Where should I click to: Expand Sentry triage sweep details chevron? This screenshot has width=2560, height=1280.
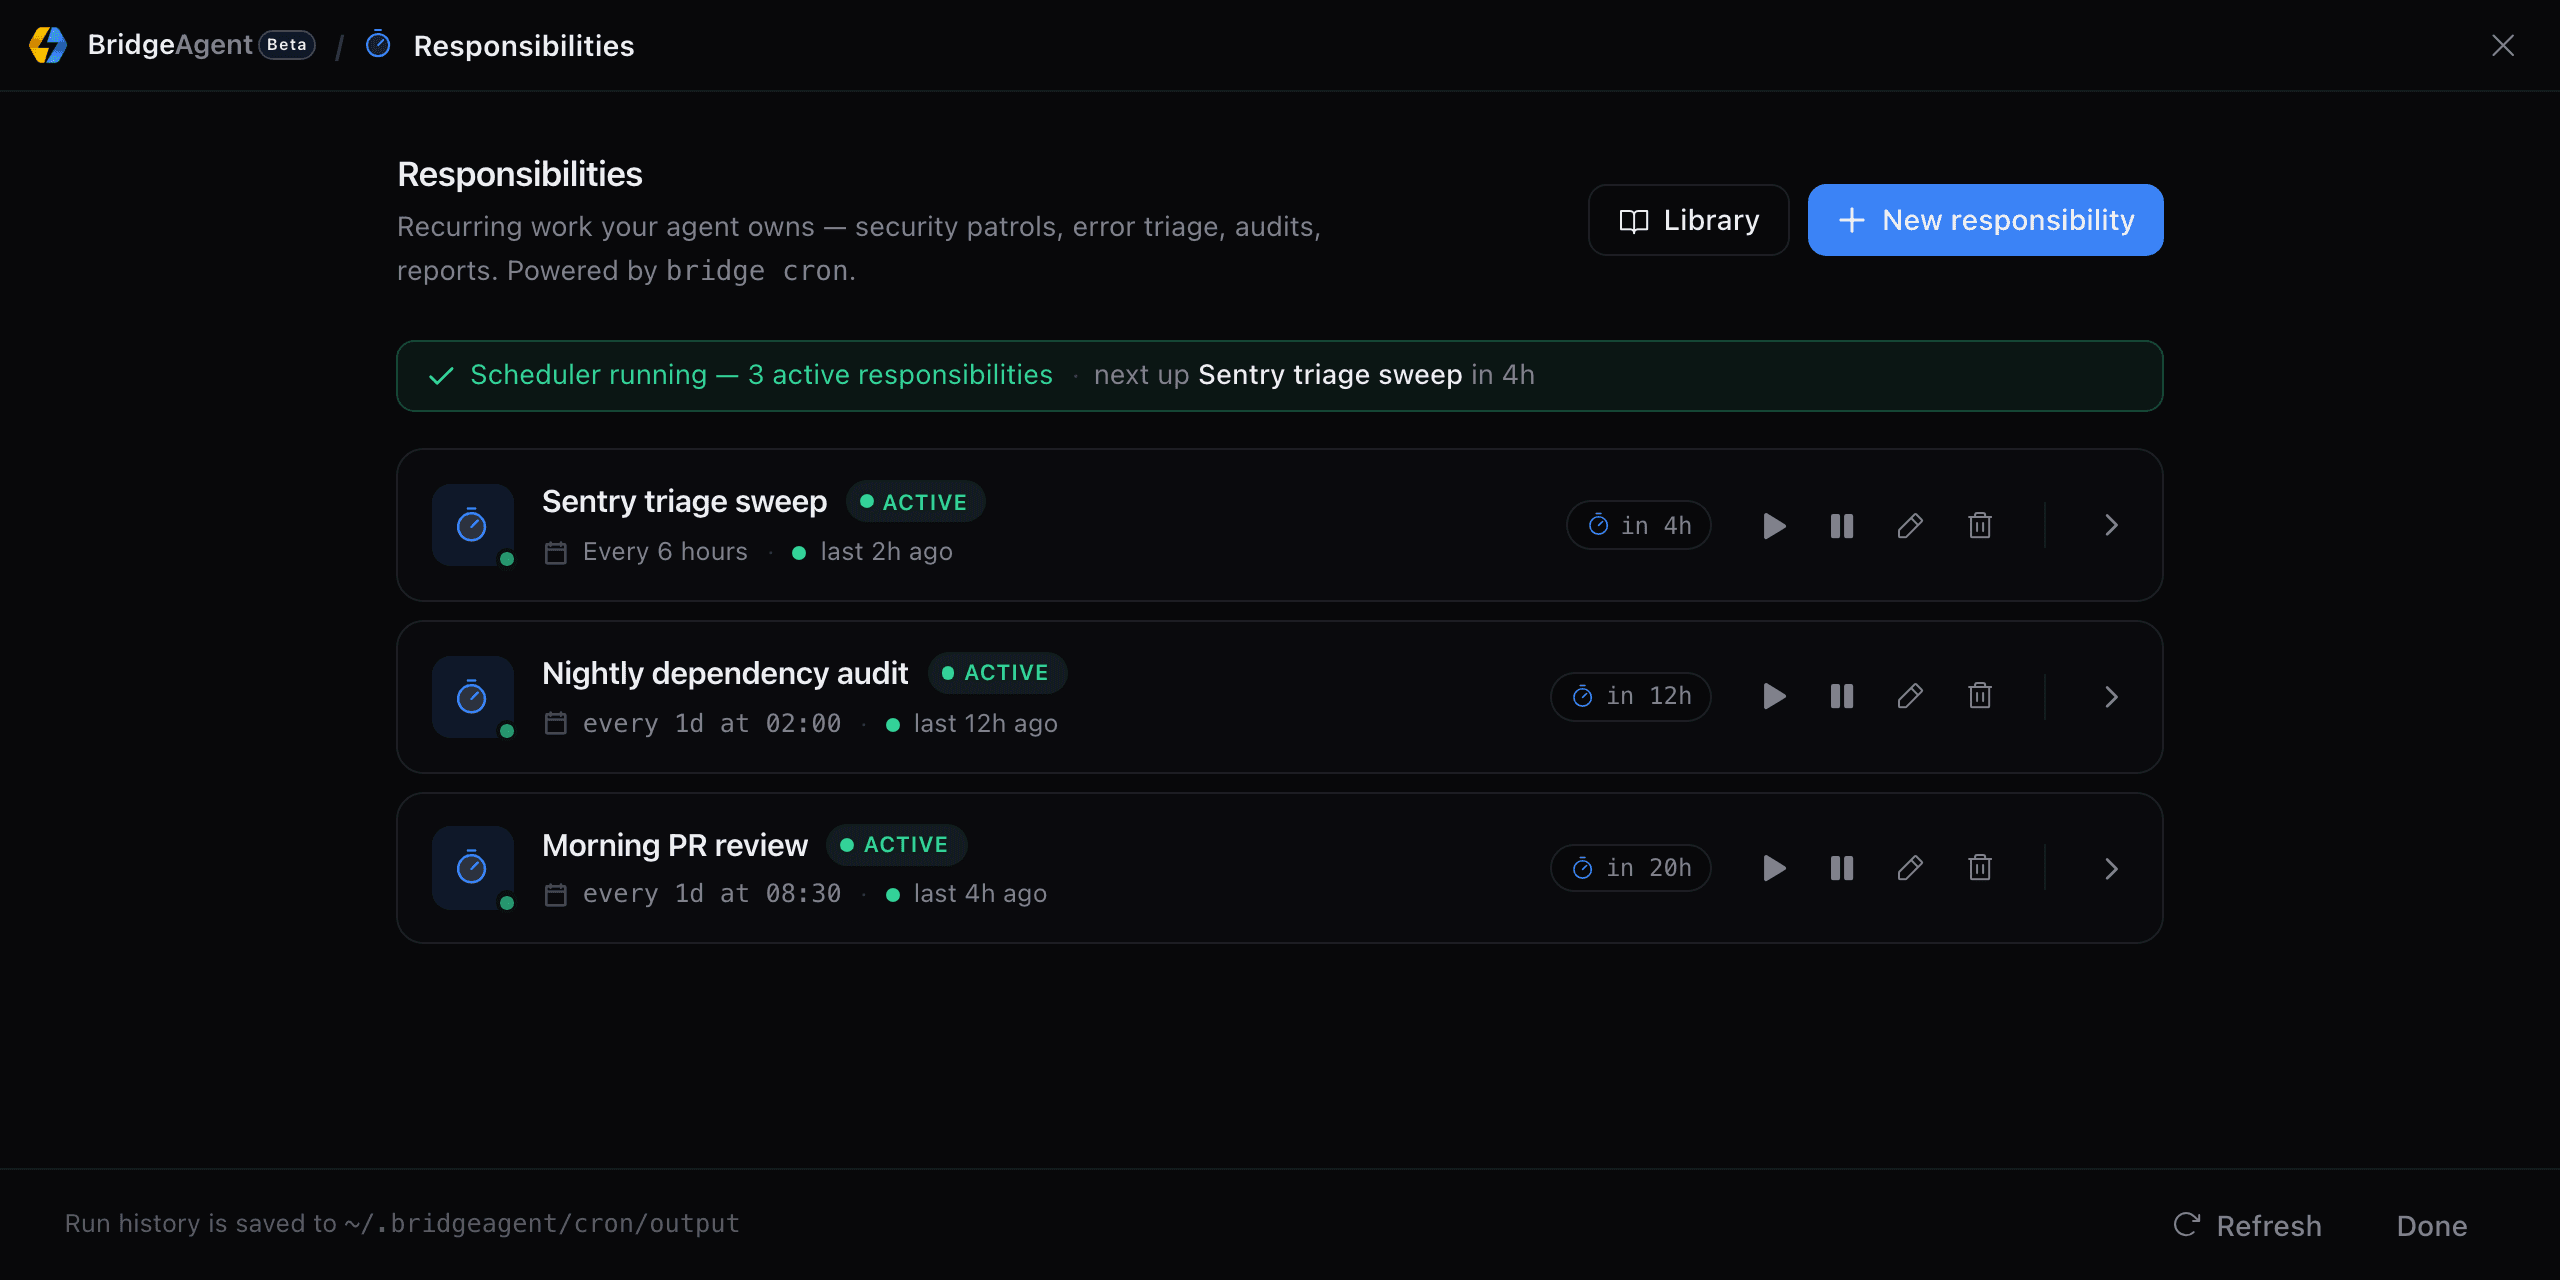2111,526
